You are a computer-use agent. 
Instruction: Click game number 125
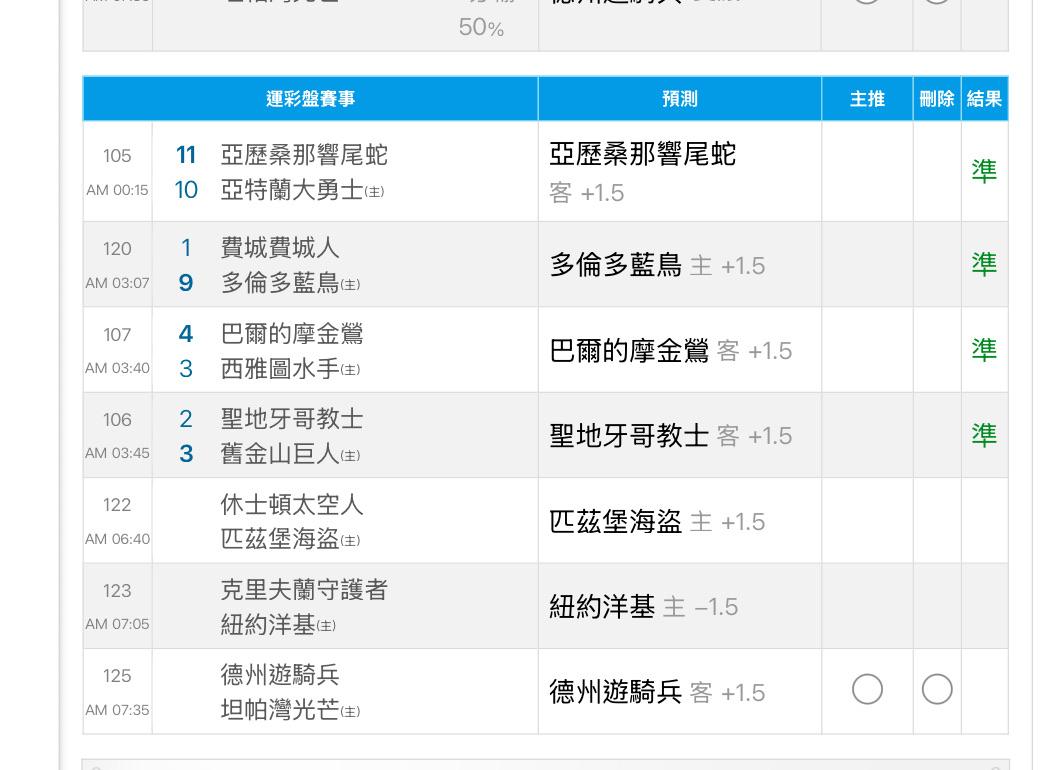117,676
